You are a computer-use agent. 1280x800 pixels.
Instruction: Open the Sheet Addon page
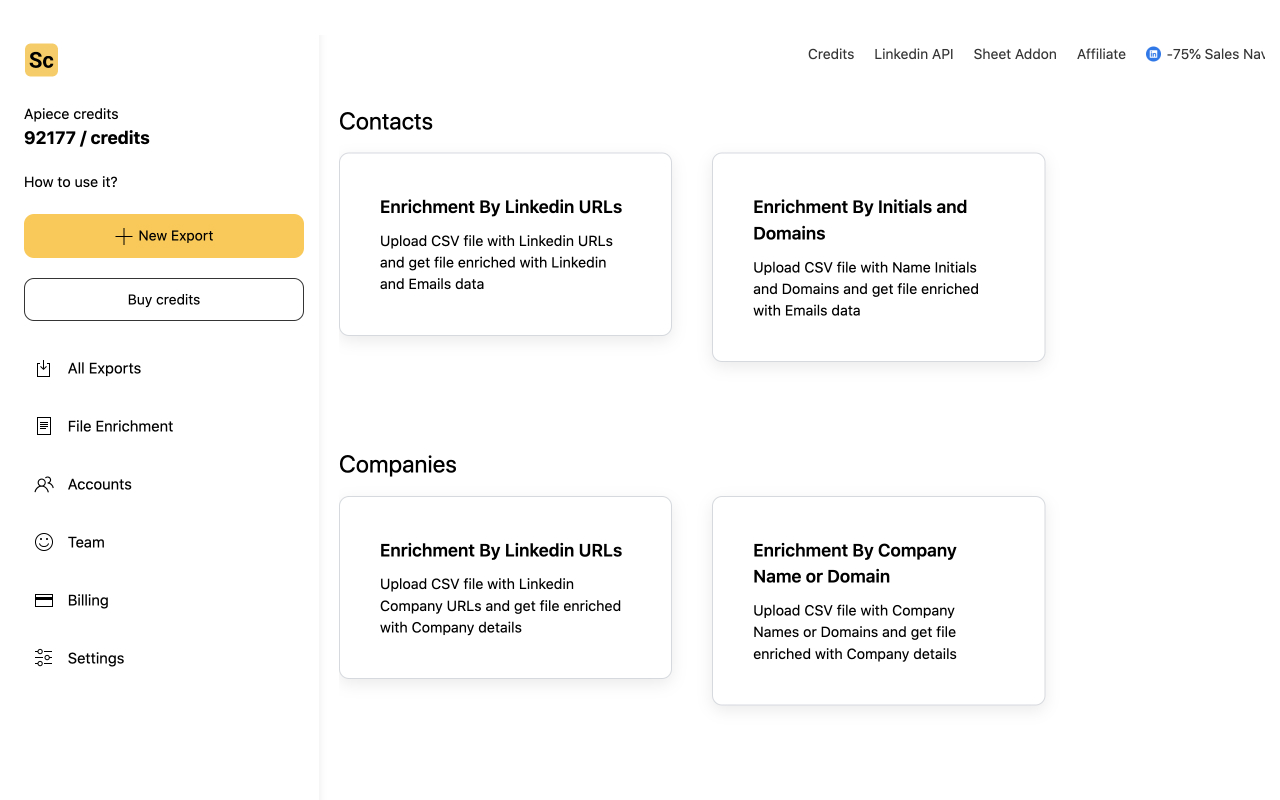tap(1015, 54)
